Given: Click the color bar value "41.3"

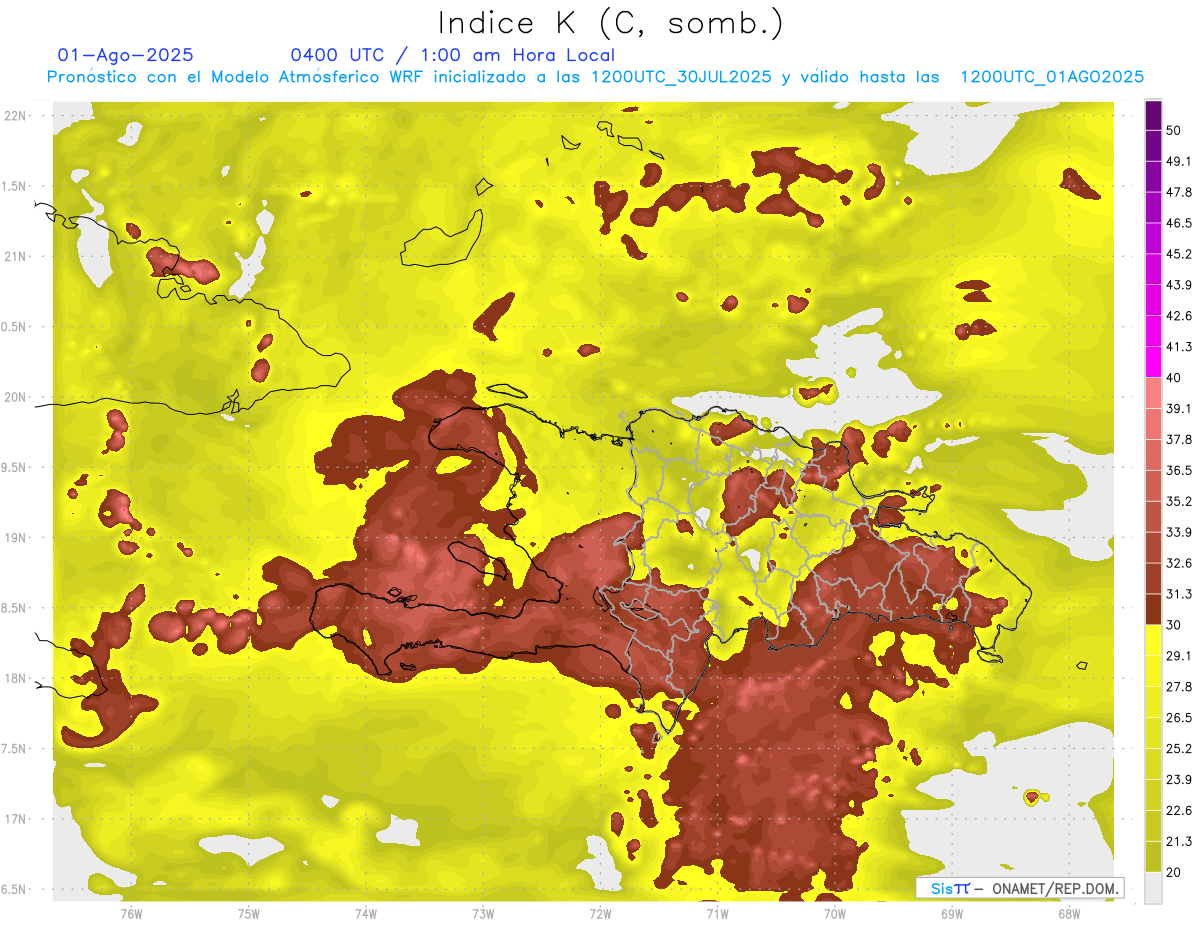Looking at the screenshot, I should (x=1178, y=347).
